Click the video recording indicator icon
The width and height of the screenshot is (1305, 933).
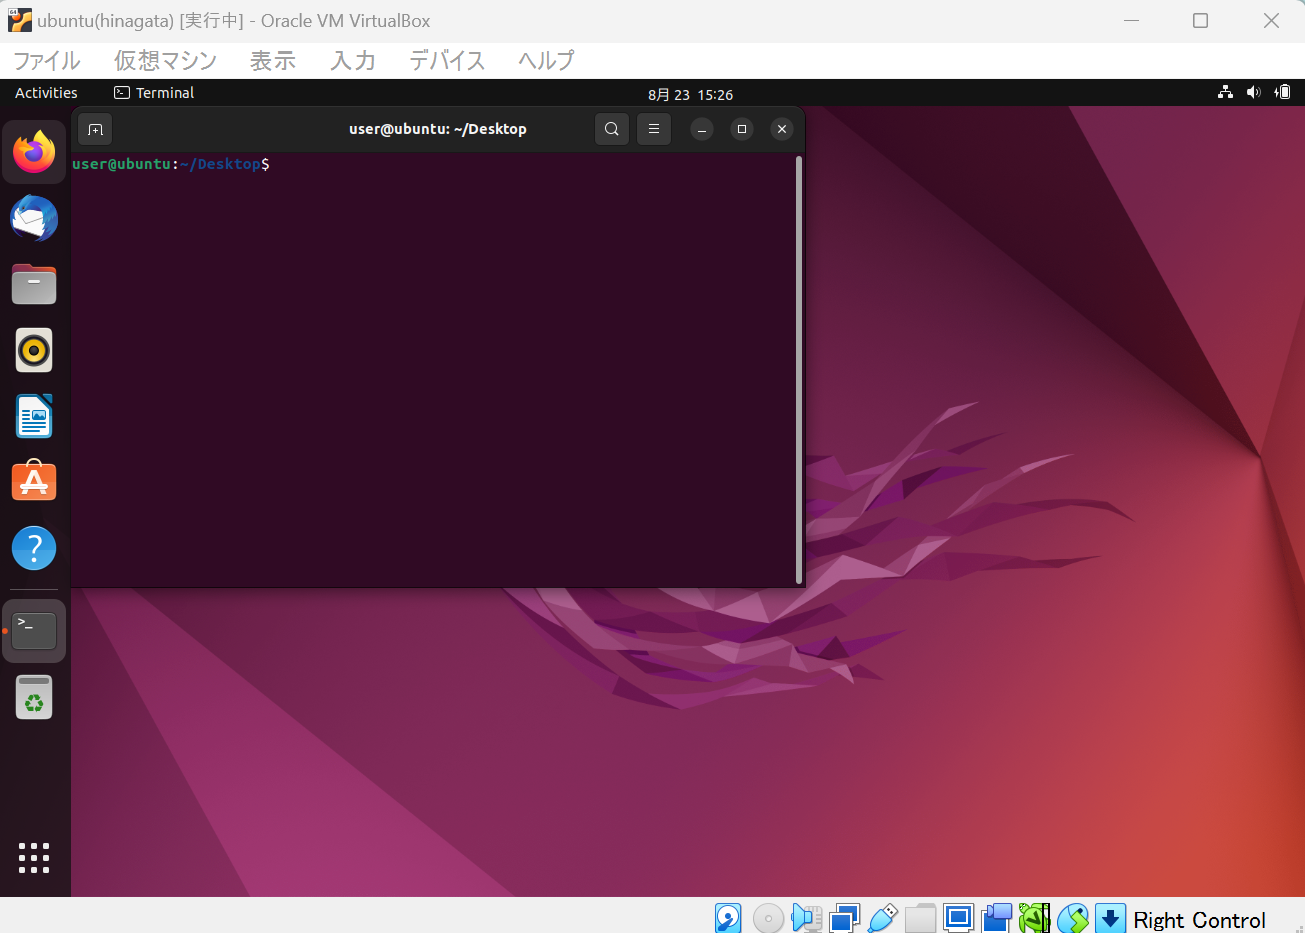coord(997,917)
